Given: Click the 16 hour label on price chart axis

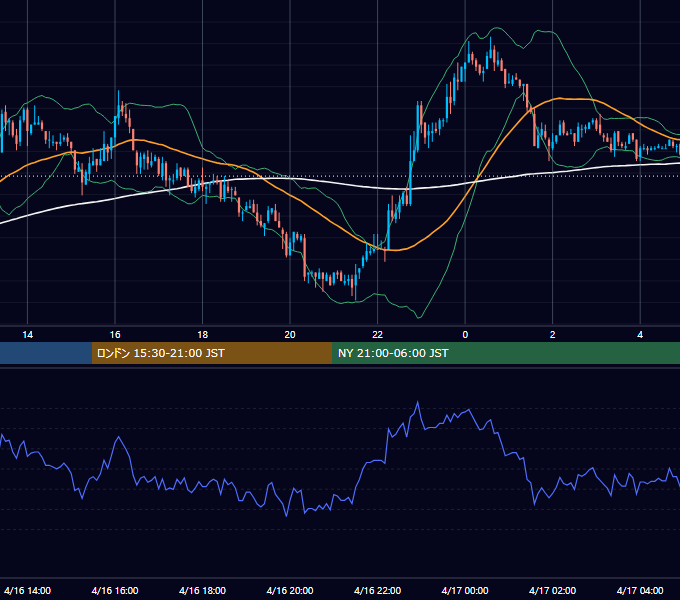Looking at the screenshot, I should click(115, 335).
